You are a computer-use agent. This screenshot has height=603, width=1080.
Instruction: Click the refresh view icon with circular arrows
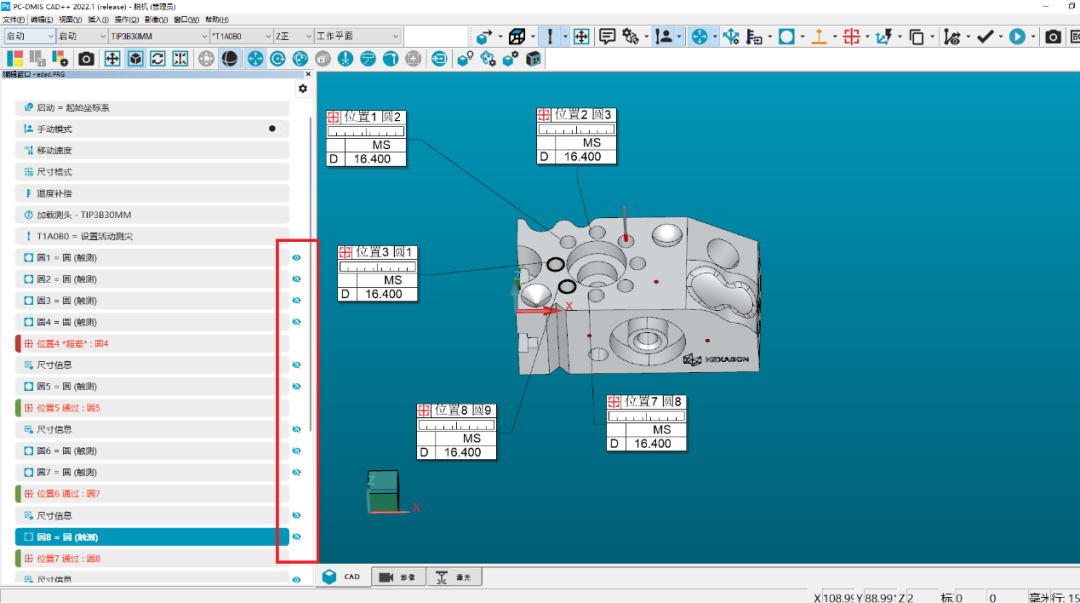158,59
